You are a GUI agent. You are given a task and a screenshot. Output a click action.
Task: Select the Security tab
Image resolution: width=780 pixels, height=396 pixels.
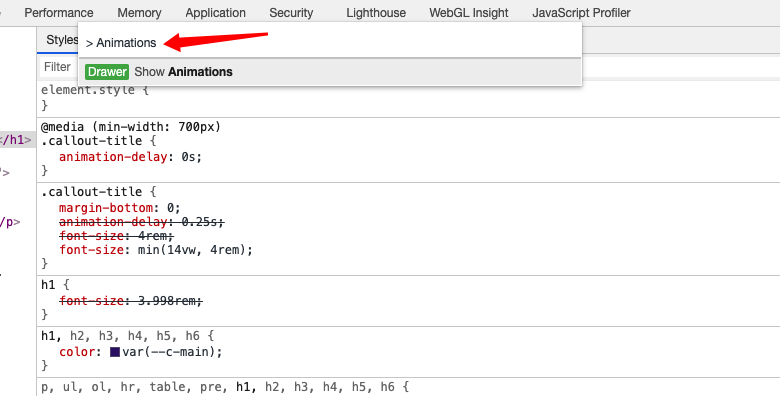tap(291, 13)
